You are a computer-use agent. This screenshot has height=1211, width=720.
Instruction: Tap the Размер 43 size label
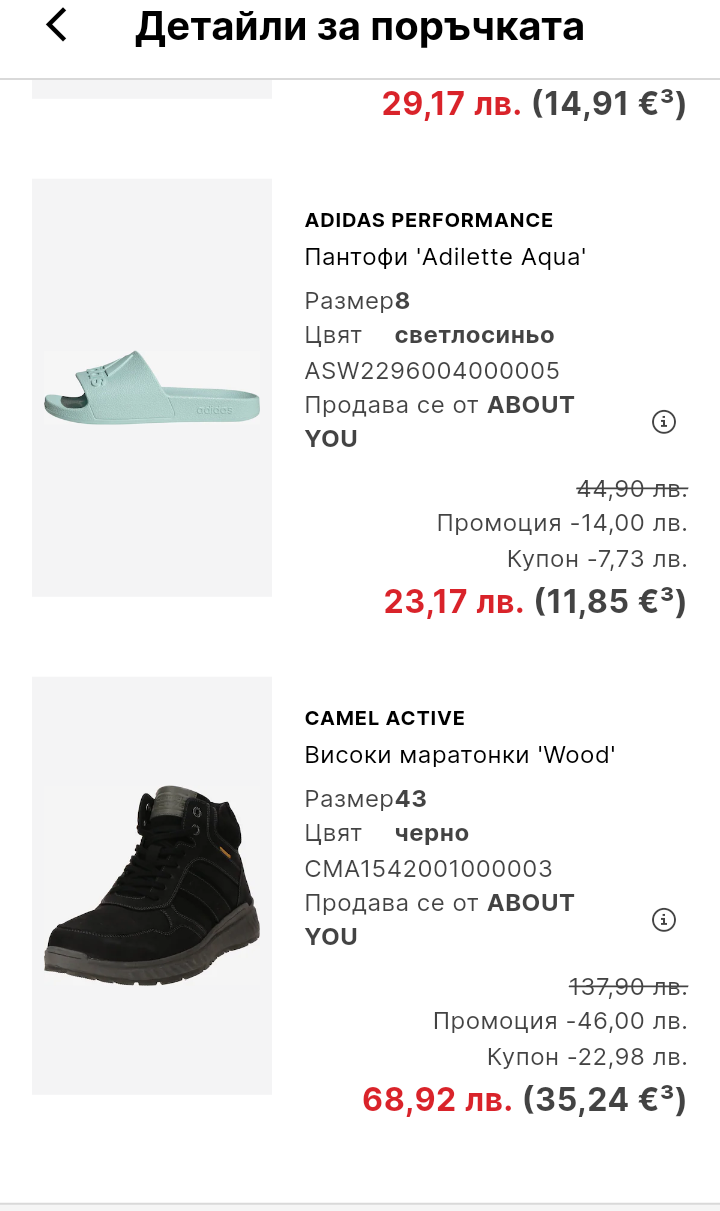pyautogui.click(x=366, y=799)
